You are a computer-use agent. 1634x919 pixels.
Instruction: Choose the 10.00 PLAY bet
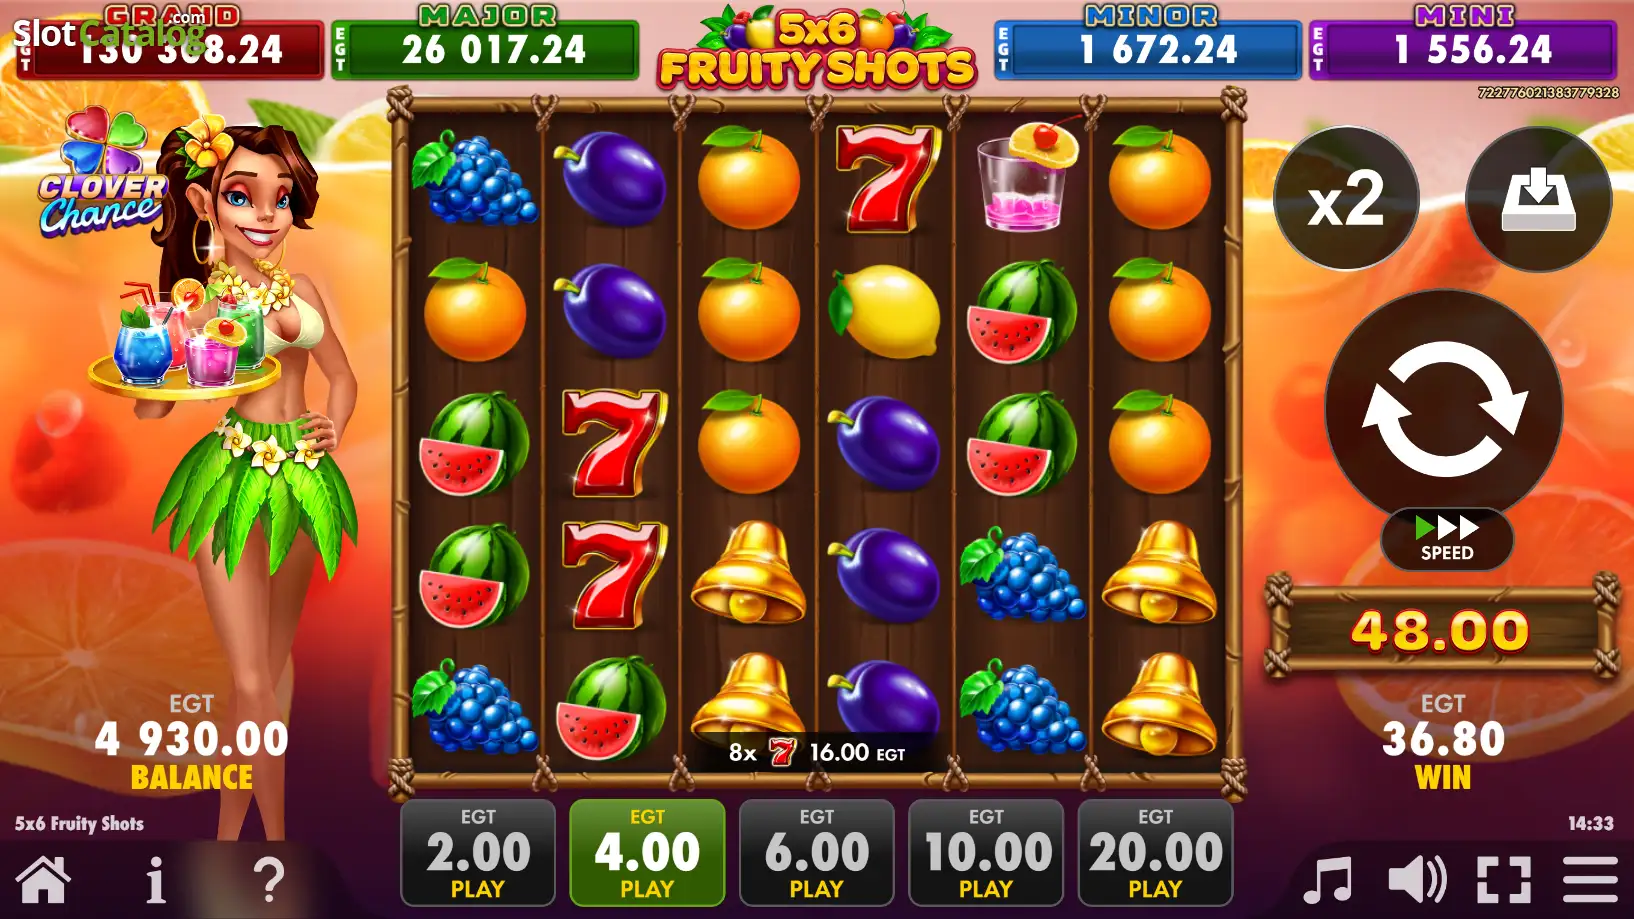(x=986, y=852)
